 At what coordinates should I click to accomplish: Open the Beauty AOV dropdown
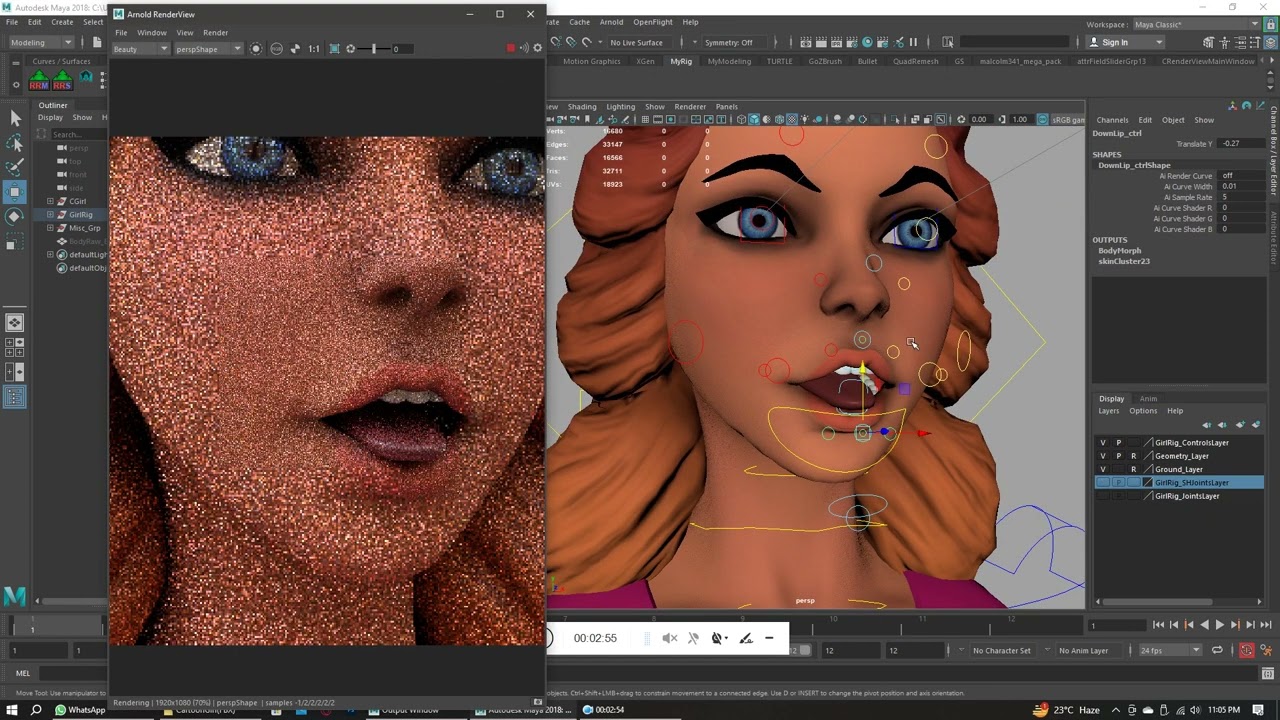tap(140, 48)
